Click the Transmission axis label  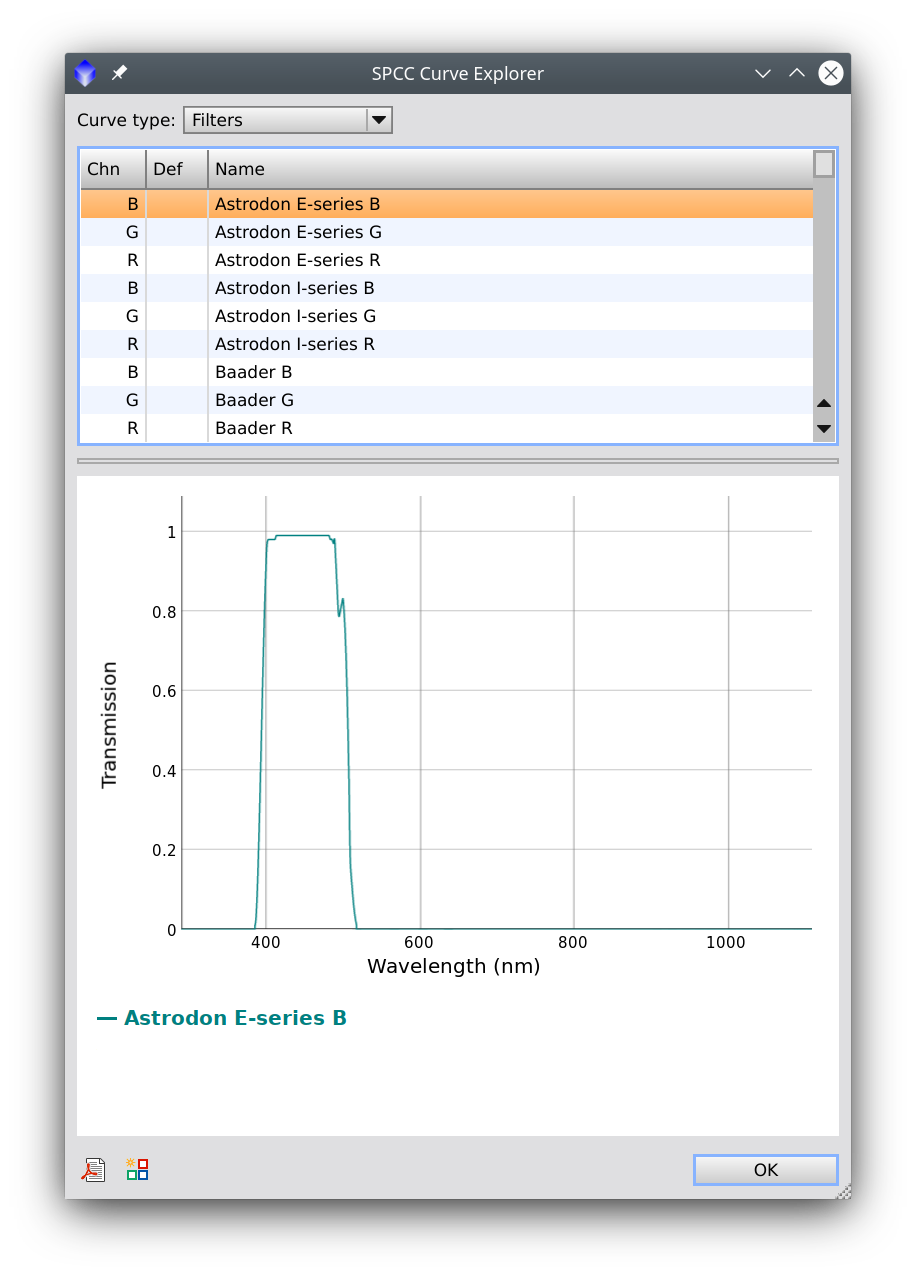(109, 725)
